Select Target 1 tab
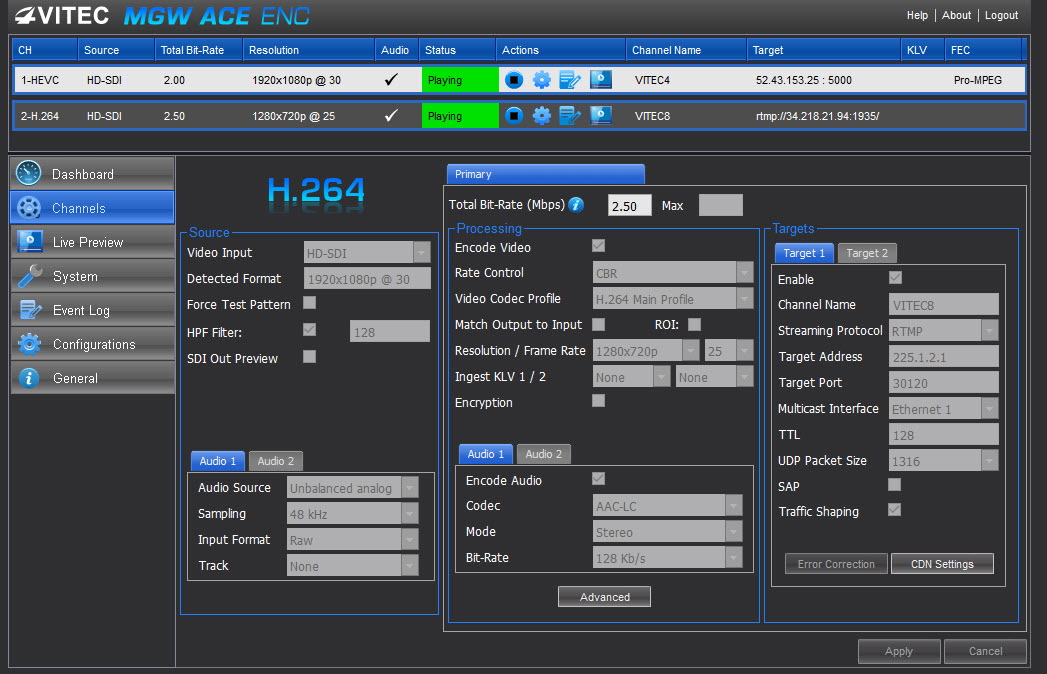The width and height of the screenshot is (1047, 674). point(804,252)
